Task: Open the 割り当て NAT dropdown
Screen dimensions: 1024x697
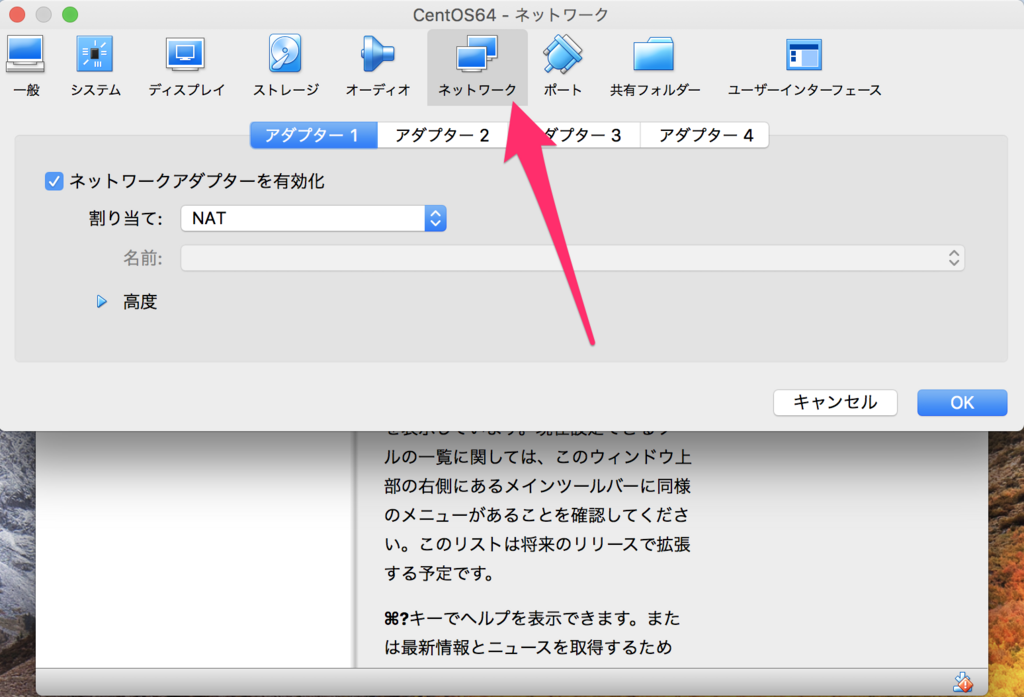Action: 313,218
